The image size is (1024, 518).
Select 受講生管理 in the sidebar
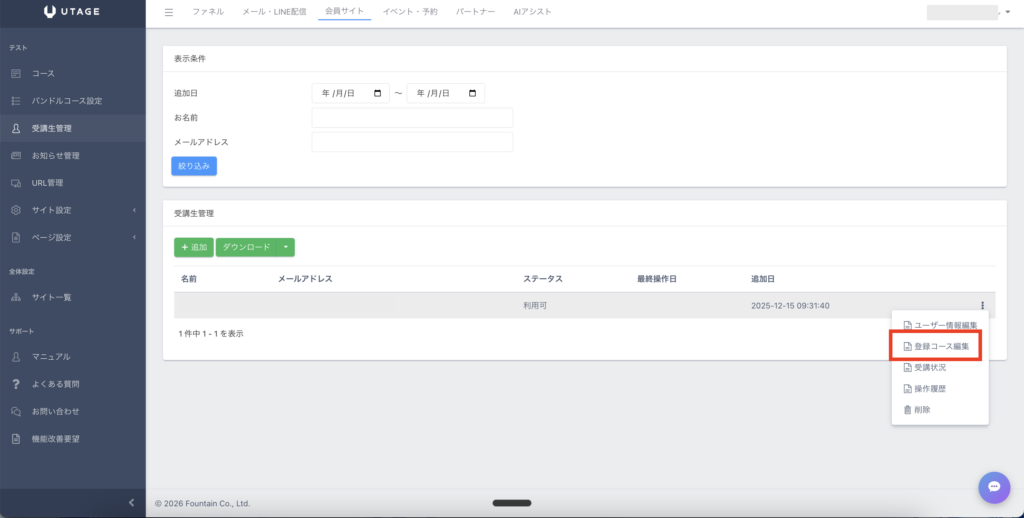point(72,129)
